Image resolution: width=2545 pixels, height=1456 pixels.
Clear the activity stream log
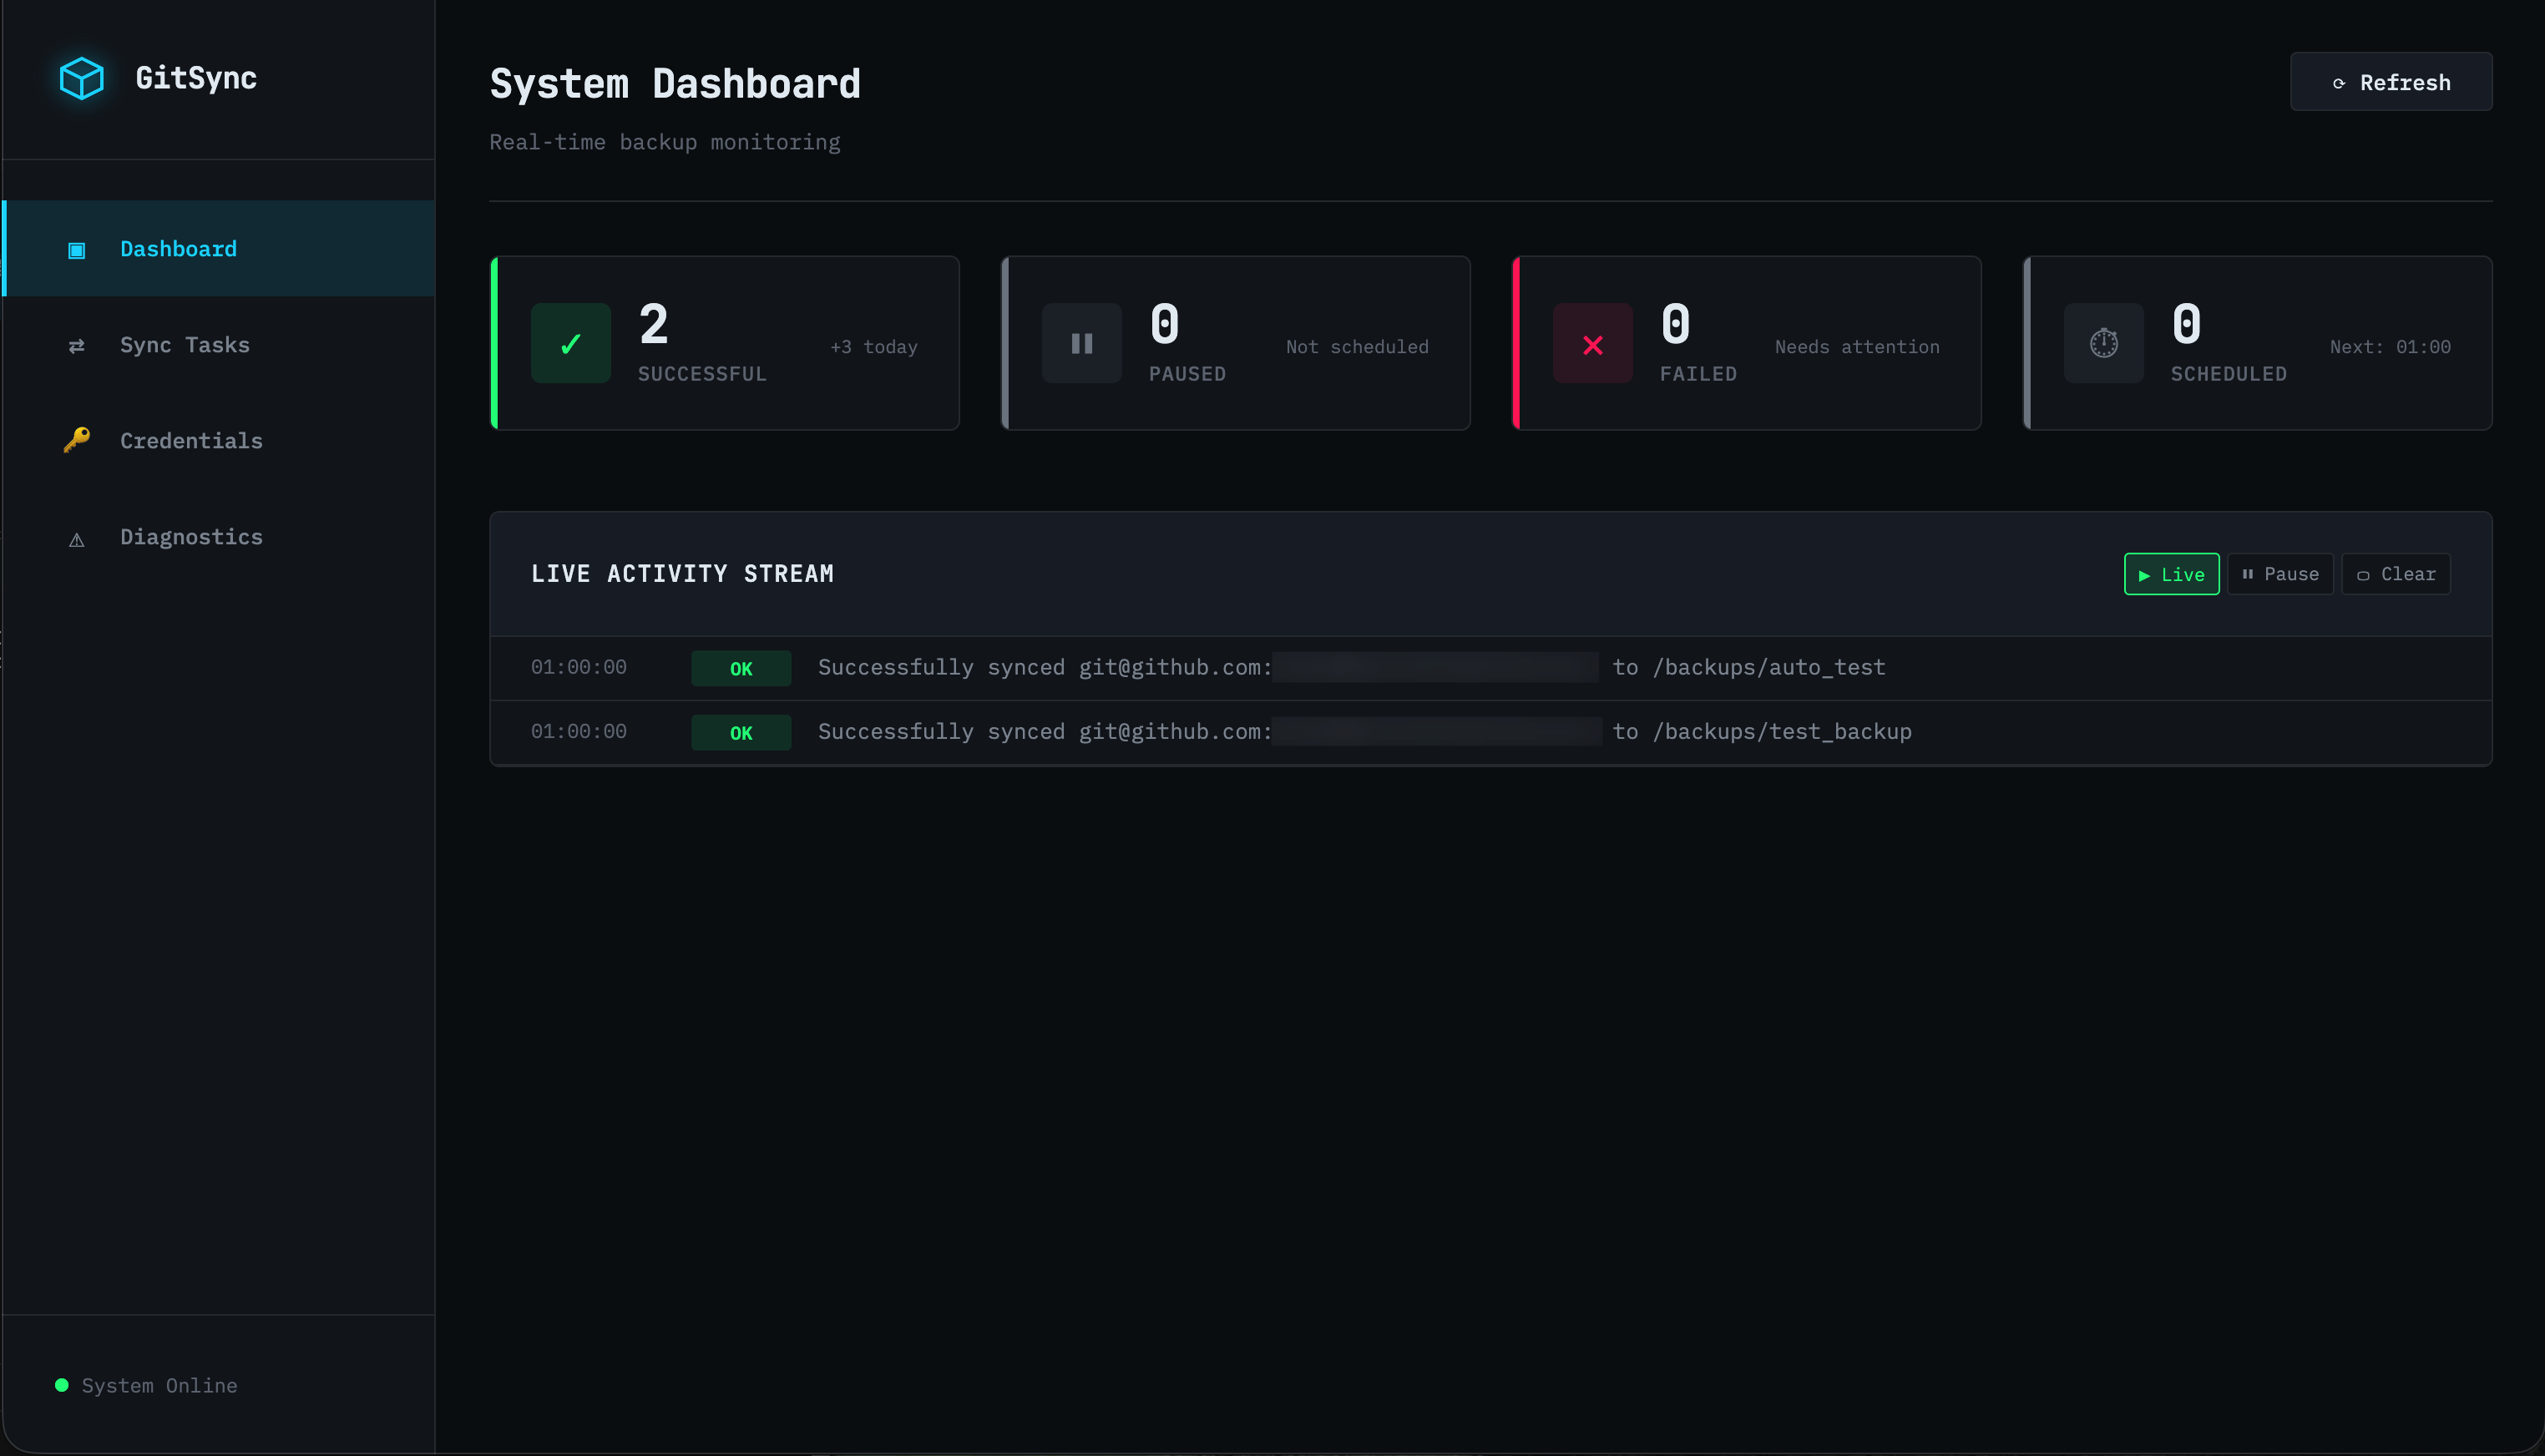(x=2396, y=574)
